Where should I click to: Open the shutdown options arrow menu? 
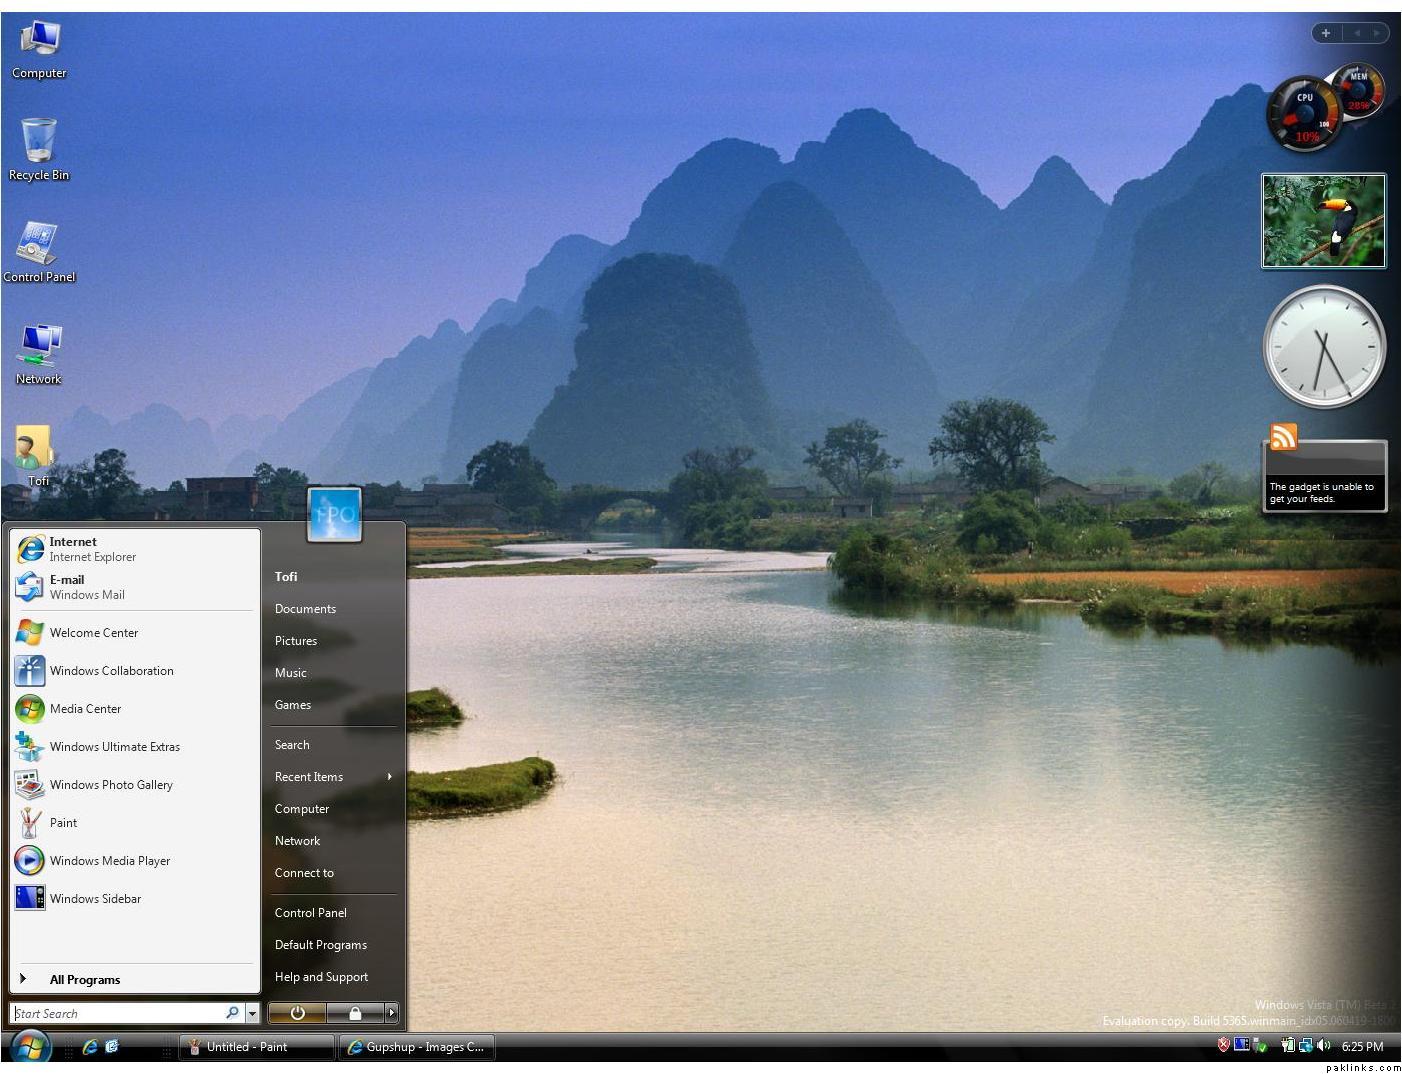pyautogui.click(x=391, y=1013)
